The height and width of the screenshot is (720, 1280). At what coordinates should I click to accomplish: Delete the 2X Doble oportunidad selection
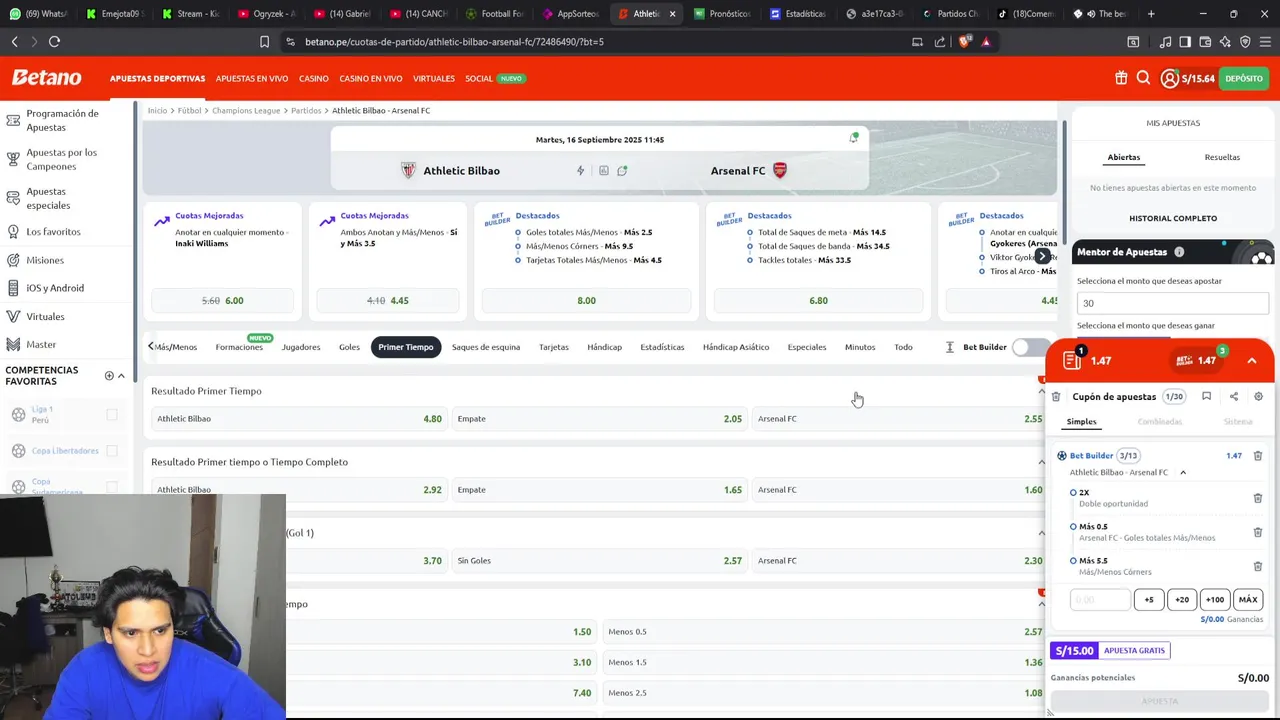tap(1258, 498)
